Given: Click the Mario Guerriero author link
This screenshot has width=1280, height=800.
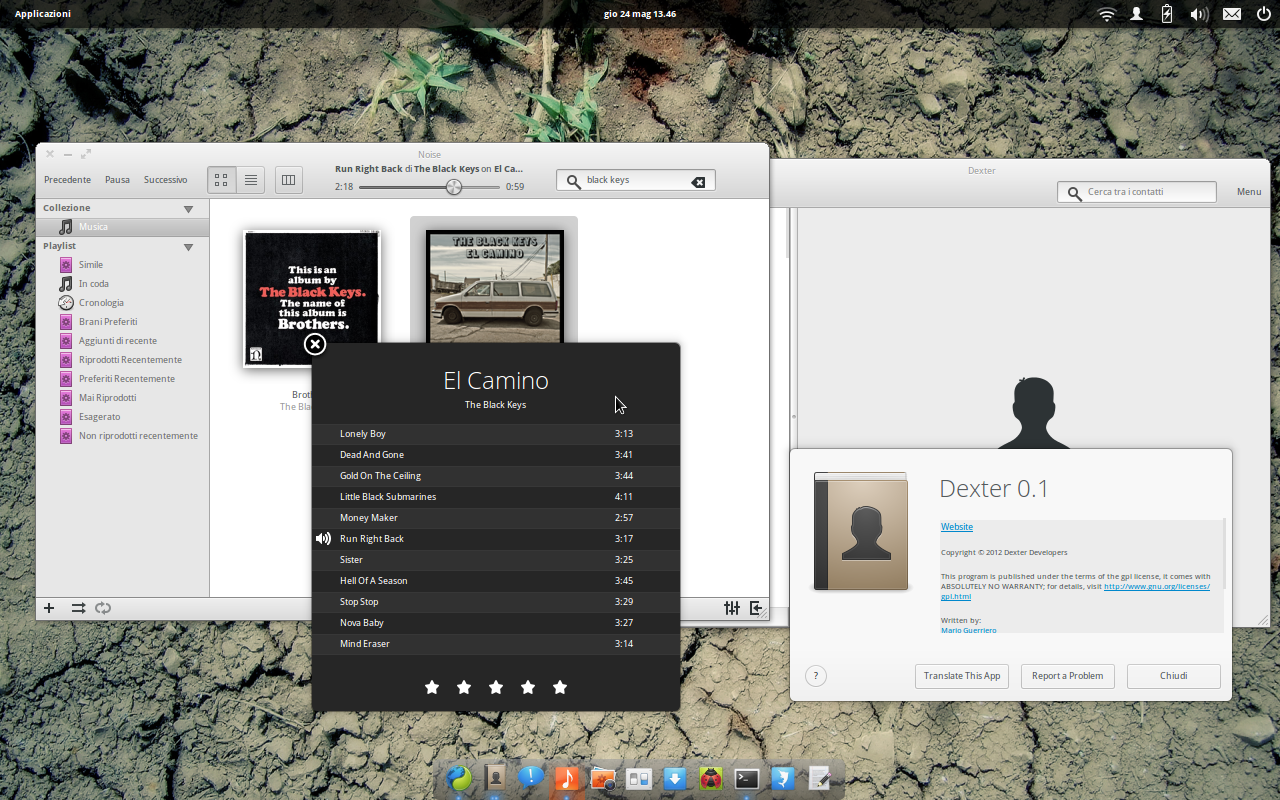Looking at the screenshot, I should pos(968,630).
